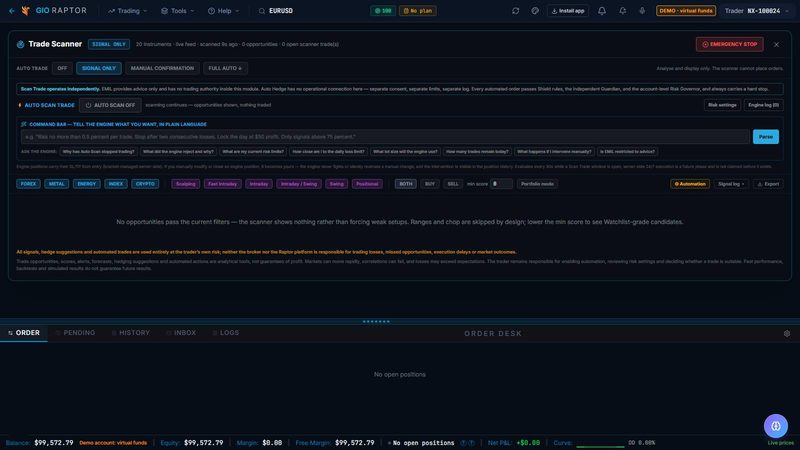Switch to the PENDING tab
The height and width of the screenshot is (450, 800).
76,333
